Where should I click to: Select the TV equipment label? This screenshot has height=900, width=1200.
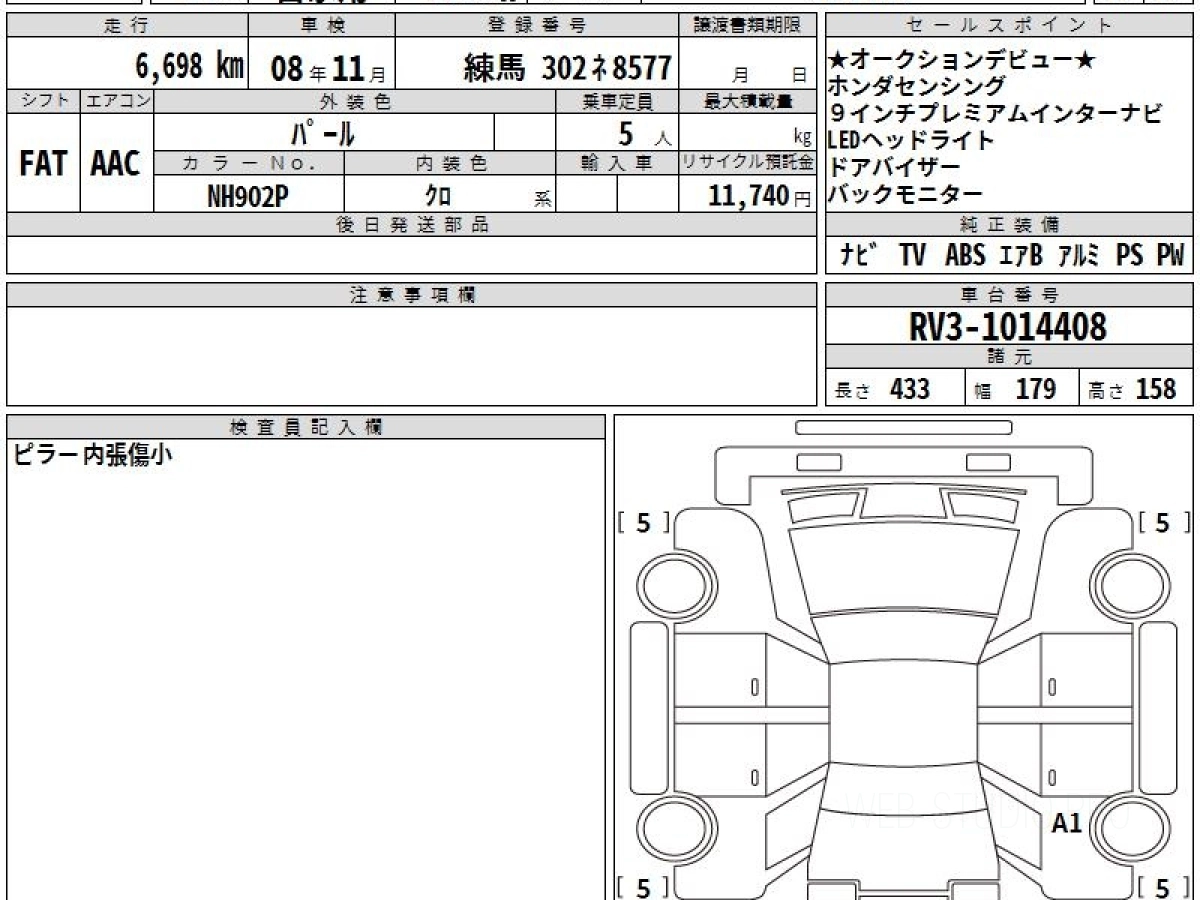click(x=912, y=256)
